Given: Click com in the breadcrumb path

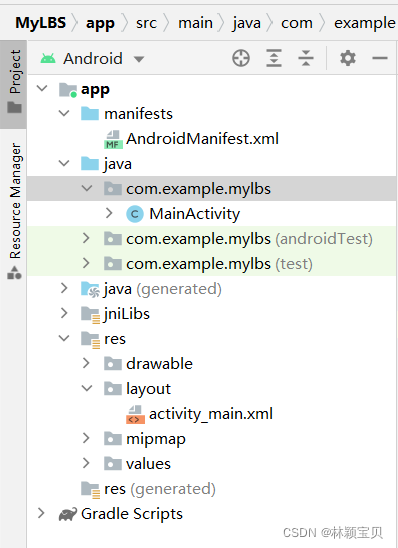Looking at the screenshot, I should click(297, 23).
